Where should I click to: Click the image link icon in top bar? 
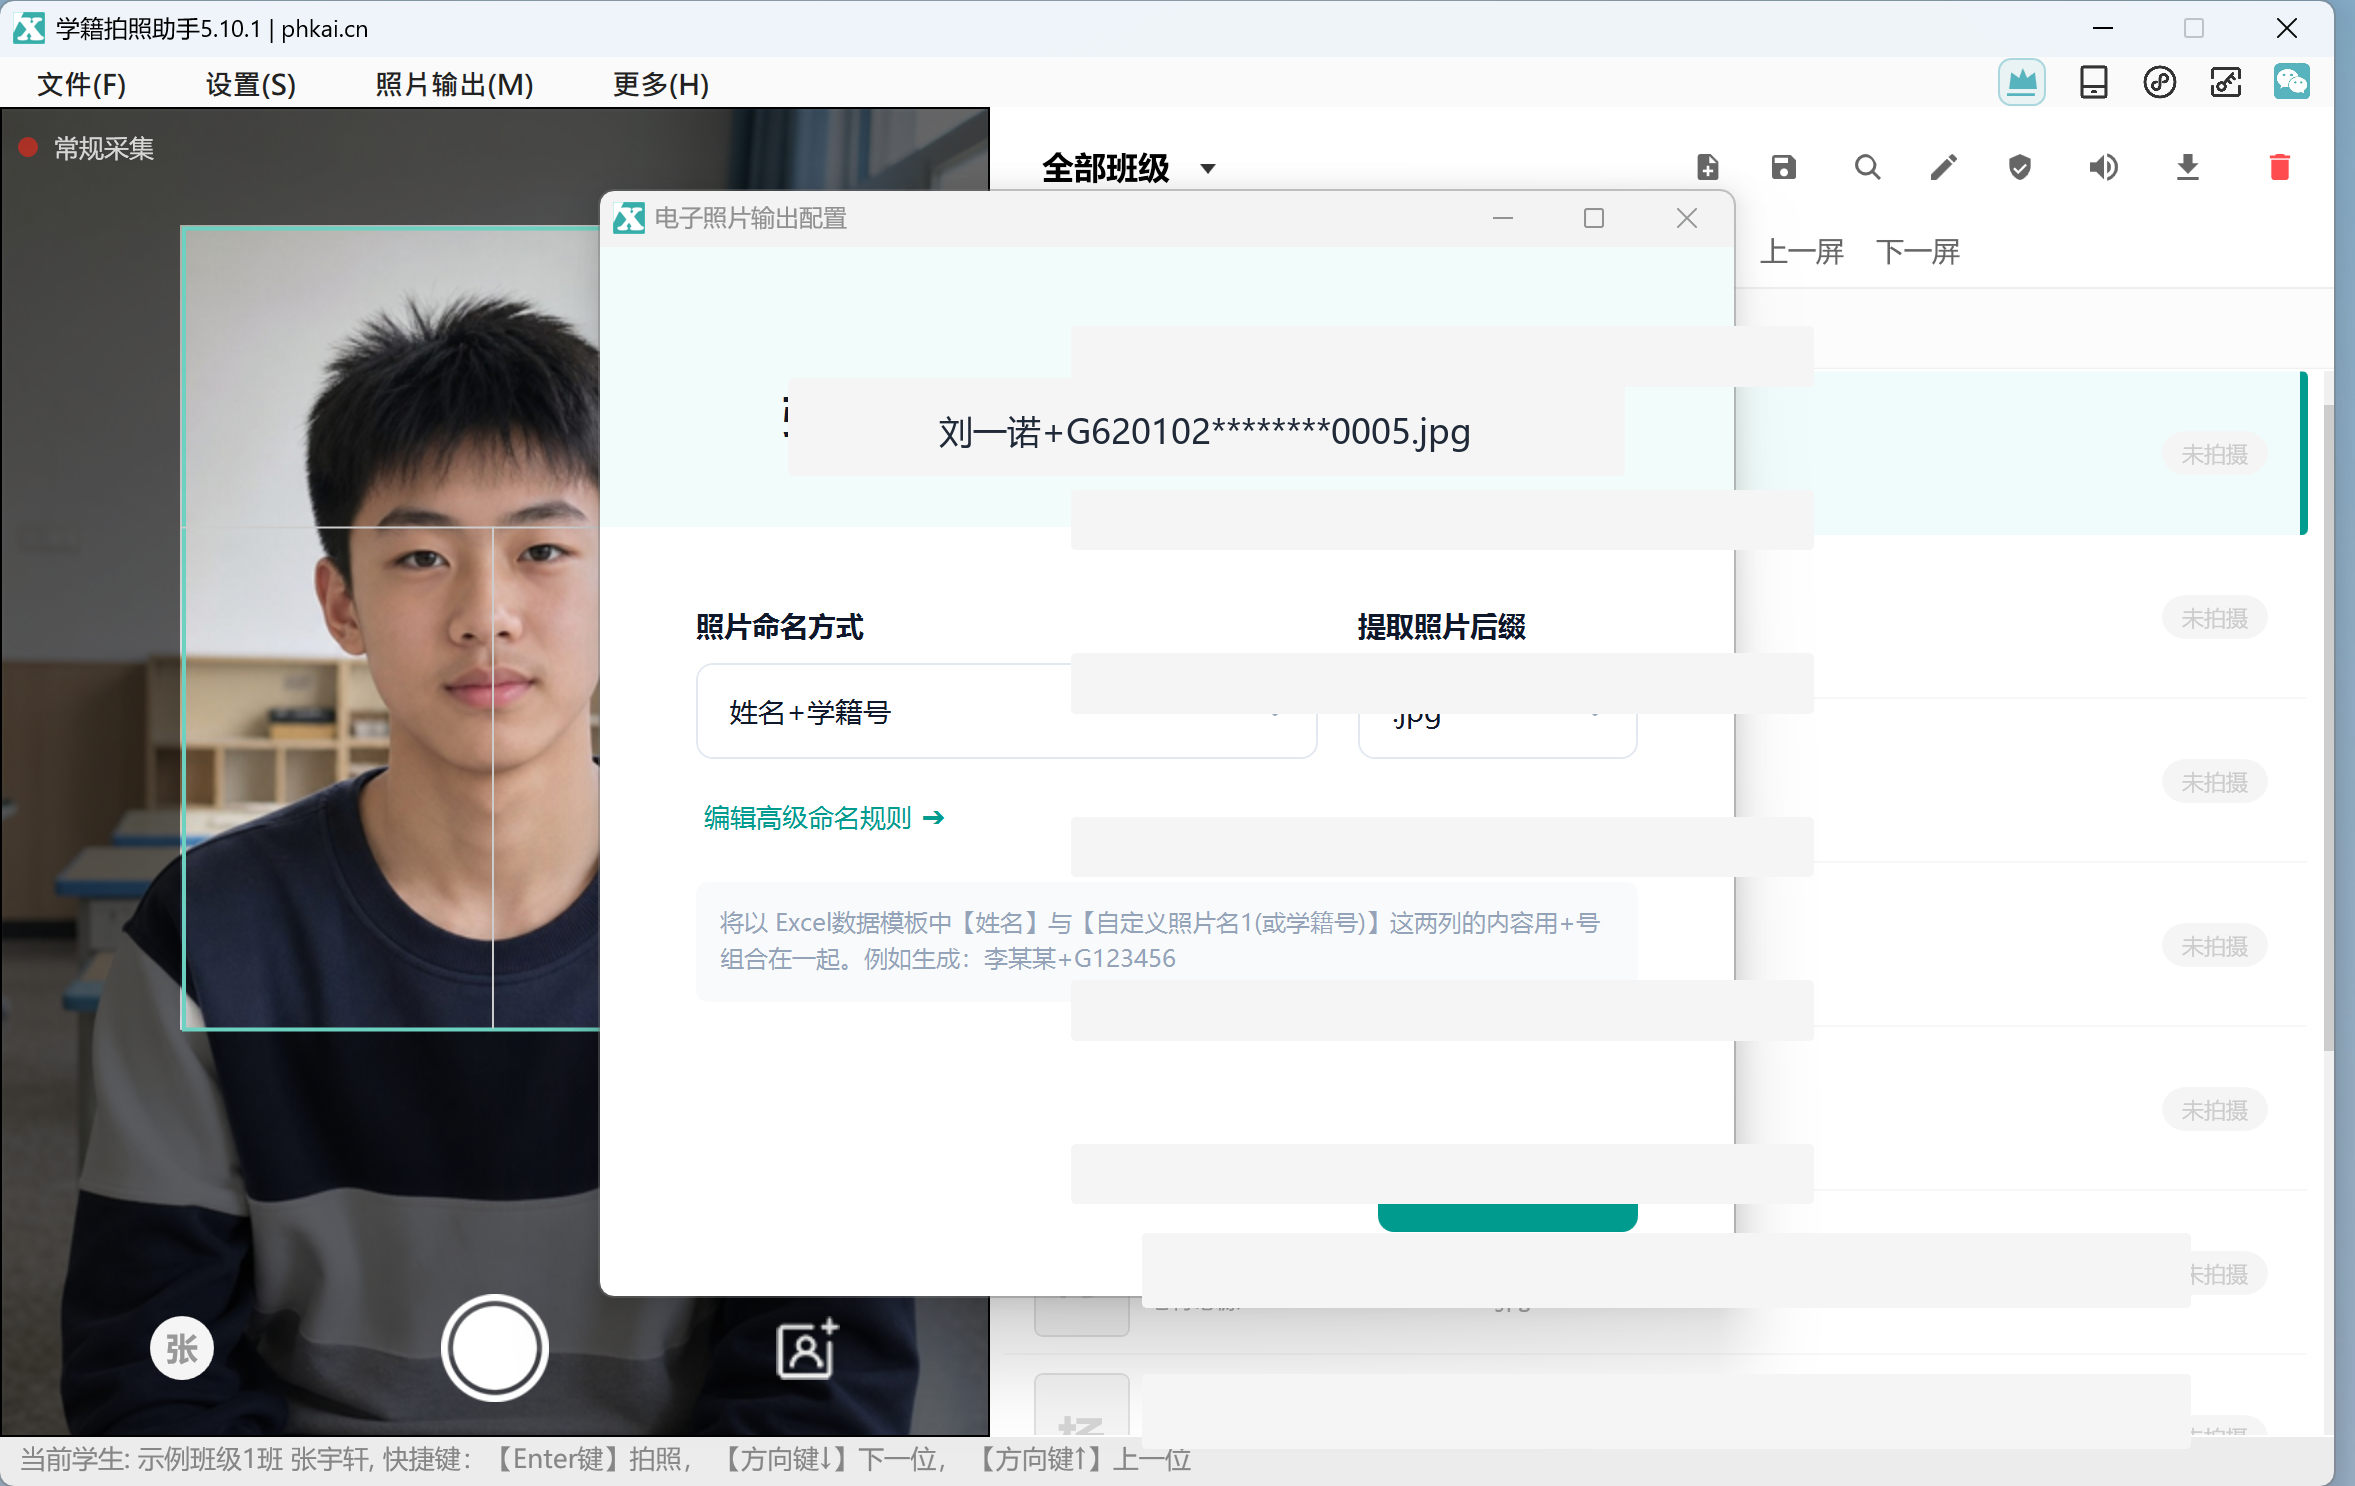pos(2225,82)
